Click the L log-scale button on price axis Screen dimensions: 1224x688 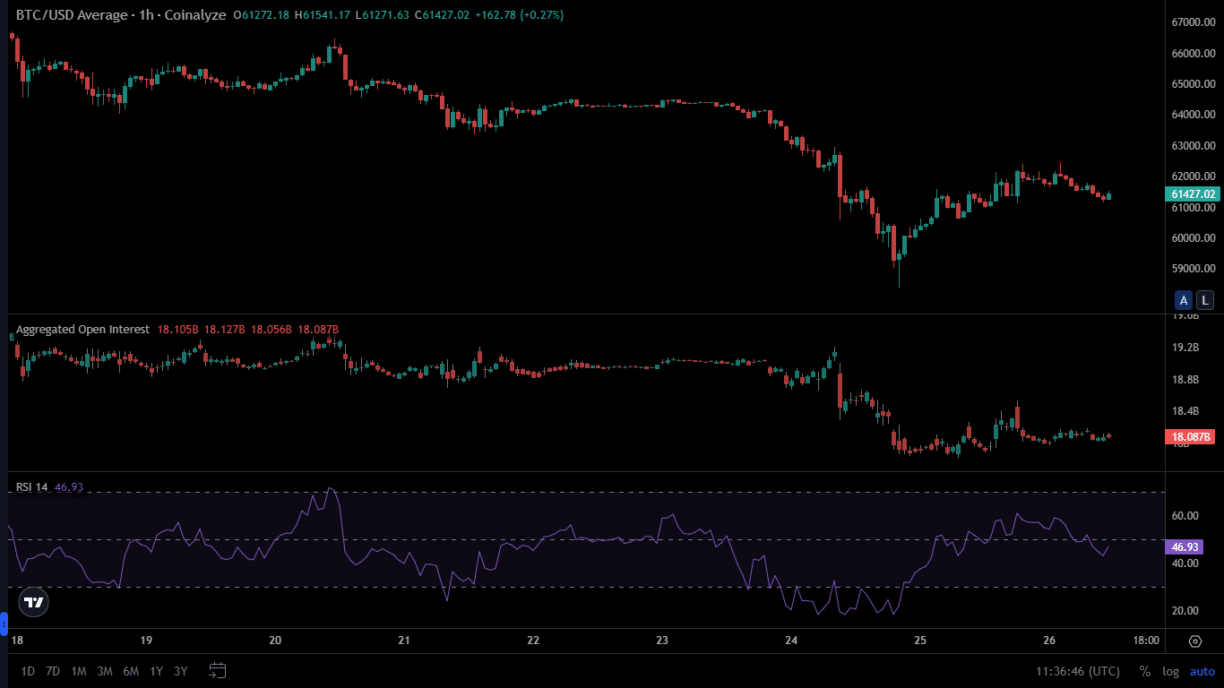click(x=1205, y=299)
